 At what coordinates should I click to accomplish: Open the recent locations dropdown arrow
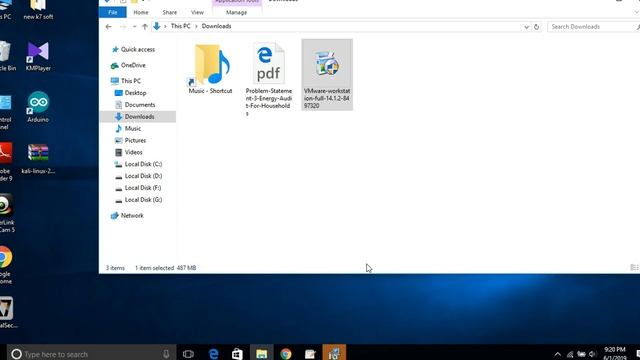(x=134, y=27)
